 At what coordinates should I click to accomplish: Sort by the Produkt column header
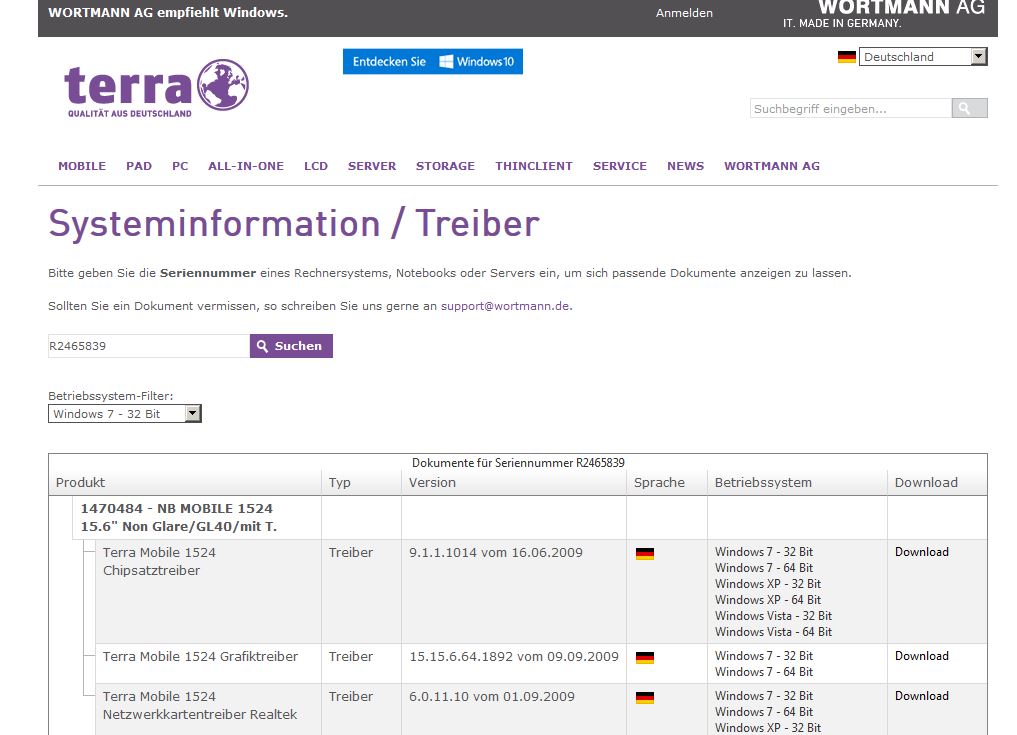(80, 483)
